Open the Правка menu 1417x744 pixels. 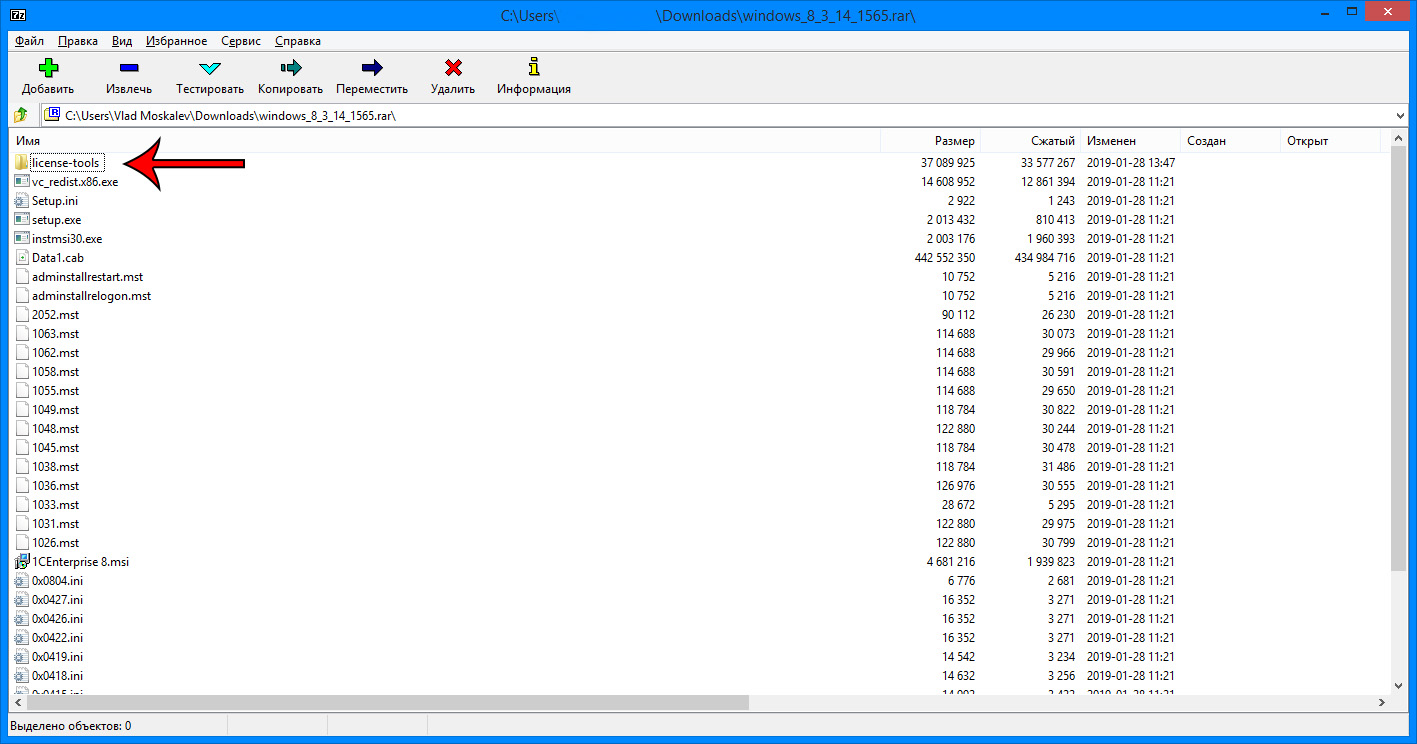(78, 41)
